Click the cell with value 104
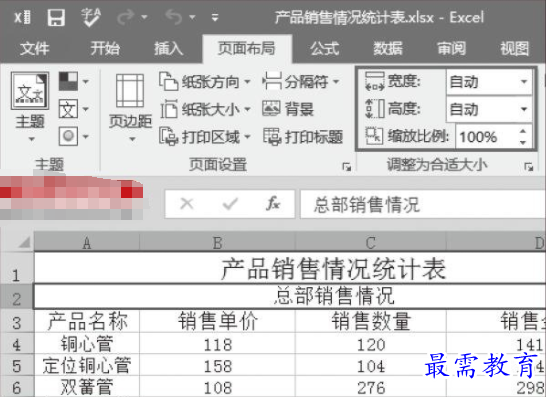Image resolution: width=546 pixels, height=397 pixels. (x=371, y=365)
